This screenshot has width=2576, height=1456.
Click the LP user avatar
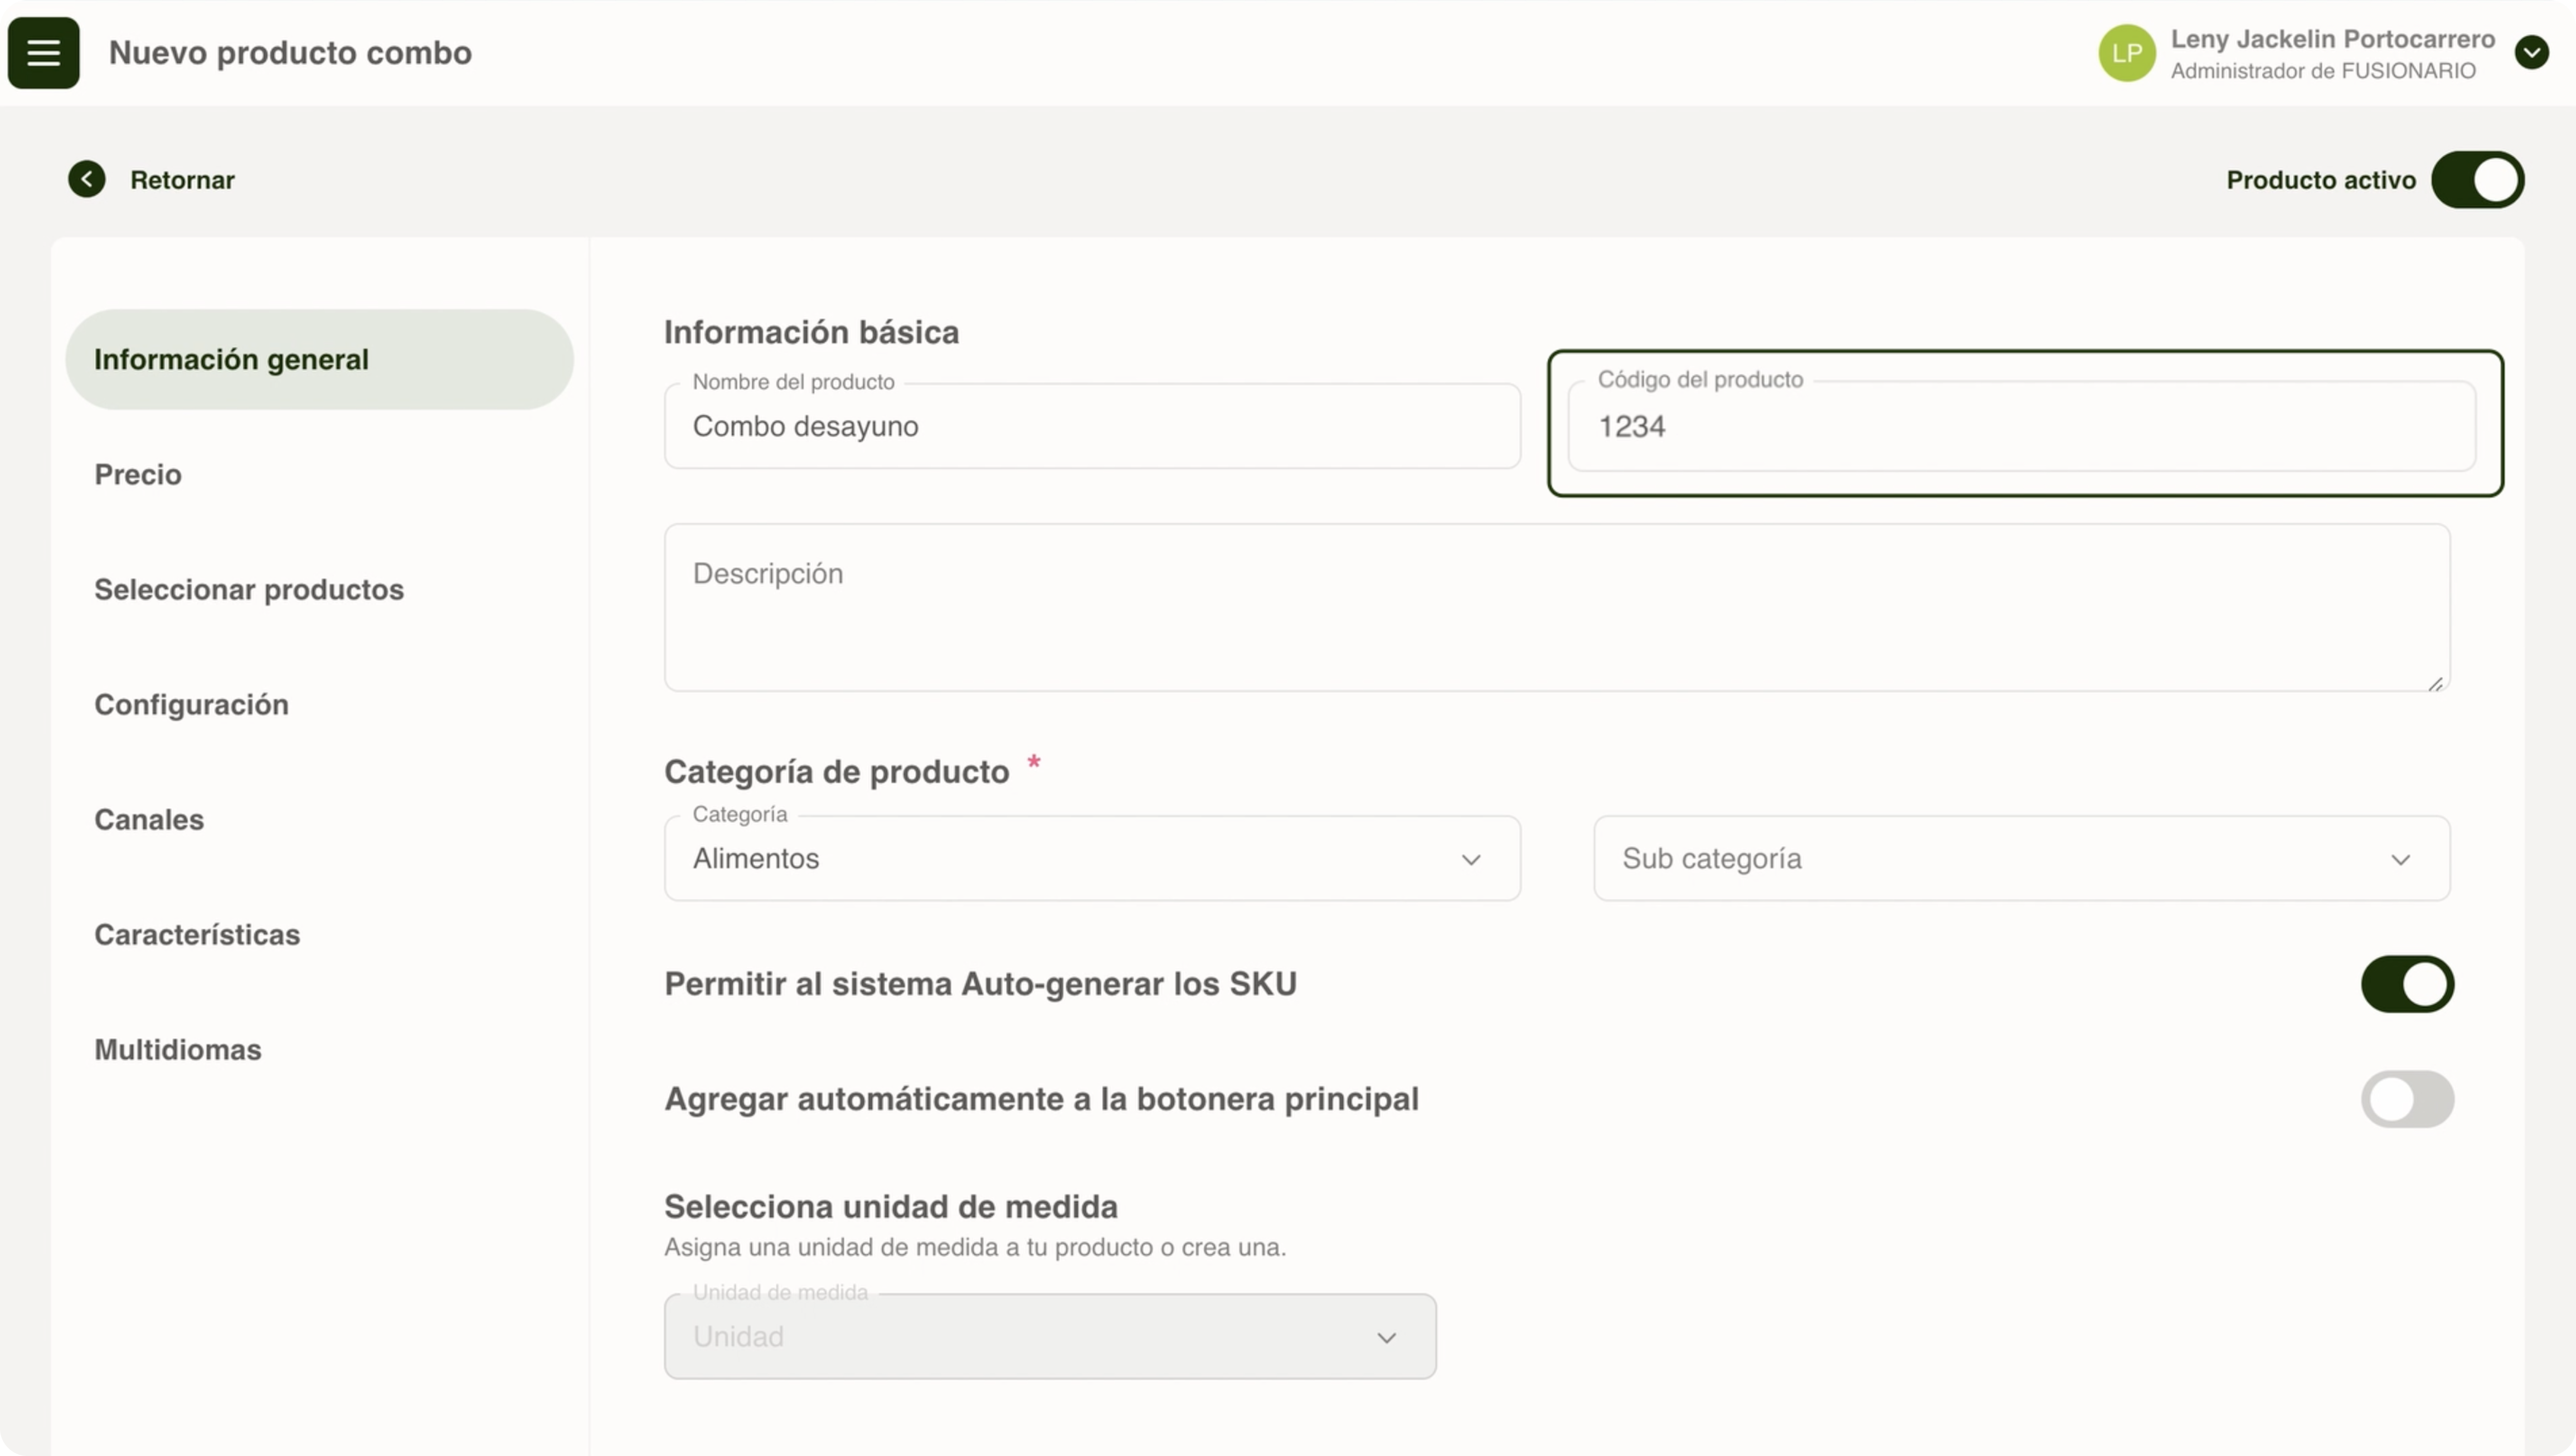tap(2126, 53)
